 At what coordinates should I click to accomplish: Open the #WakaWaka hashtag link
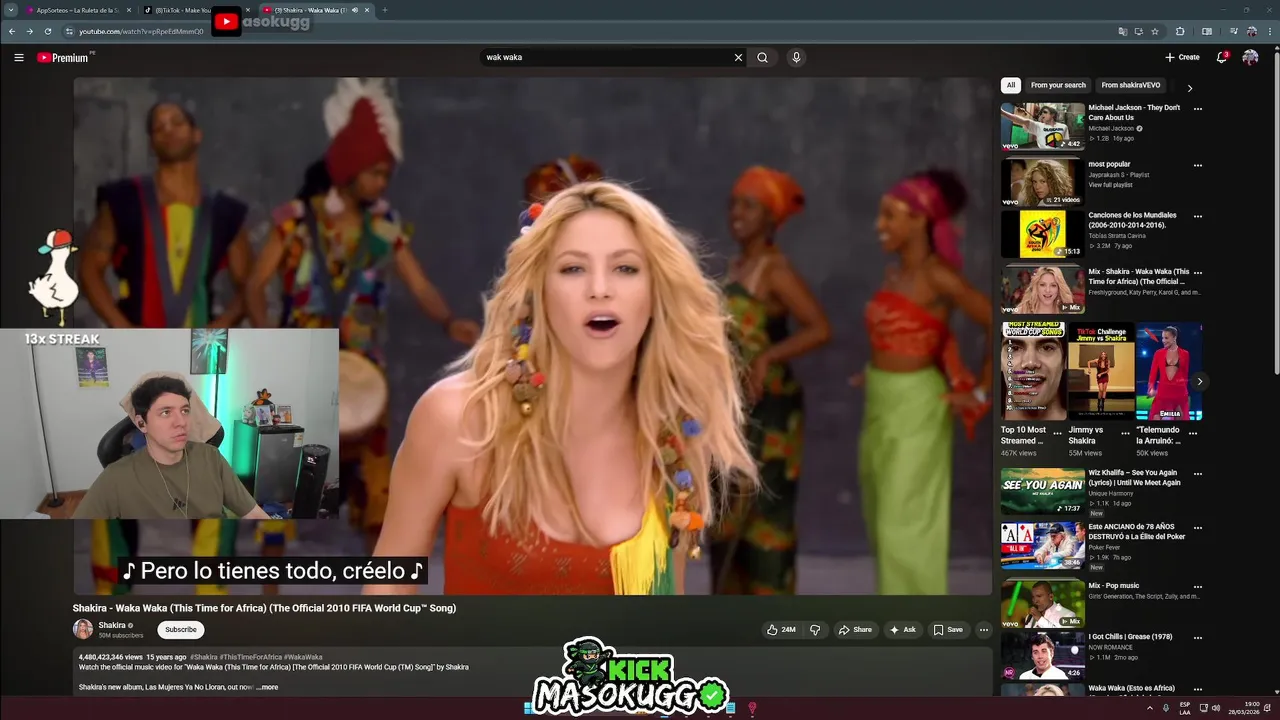point(303,657)
